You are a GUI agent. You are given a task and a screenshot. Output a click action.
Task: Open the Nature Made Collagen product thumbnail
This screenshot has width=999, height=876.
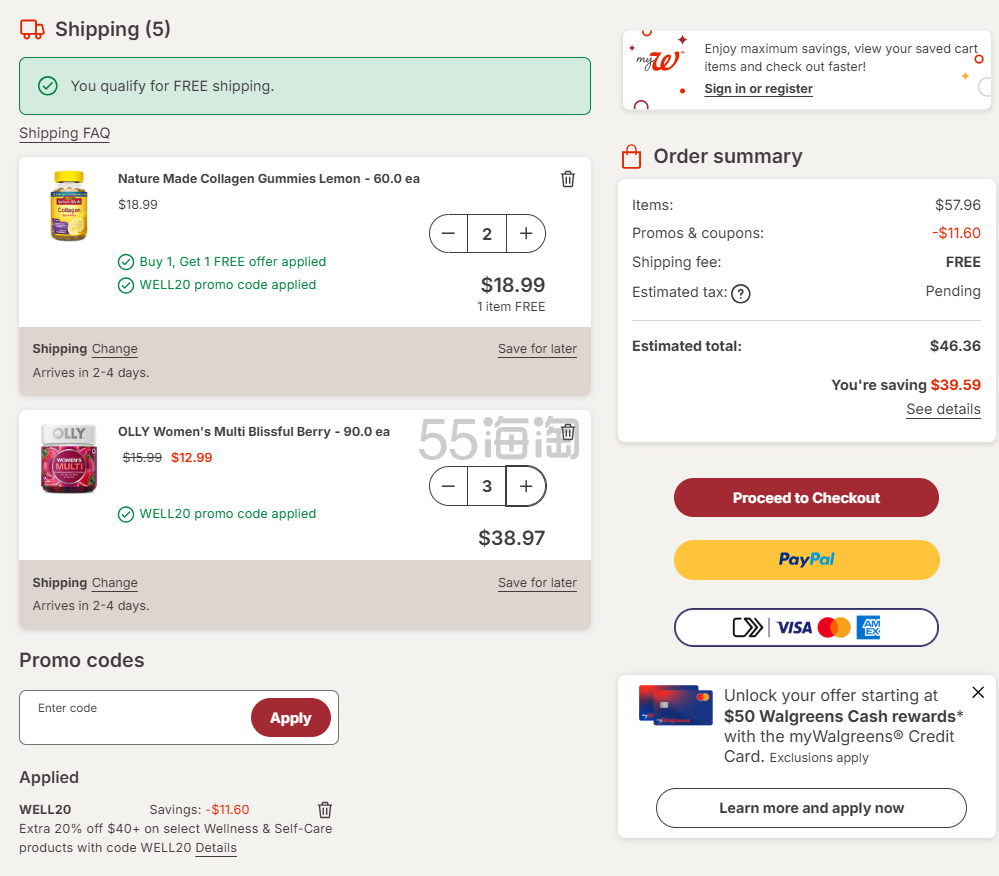[69, 206]
